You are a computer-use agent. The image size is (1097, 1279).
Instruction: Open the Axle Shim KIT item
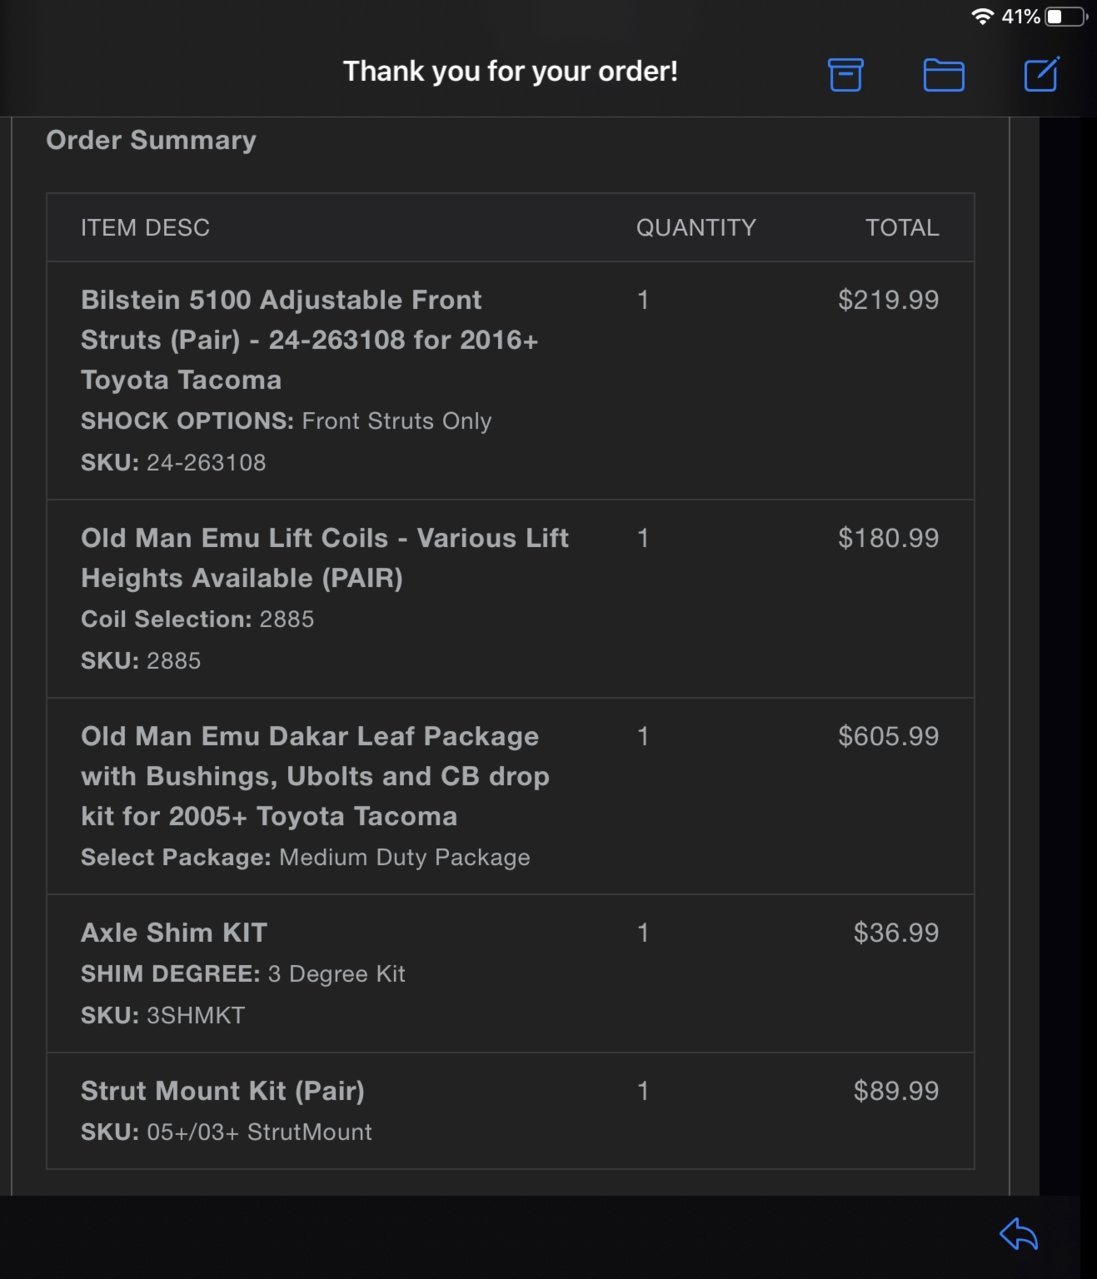174,933
